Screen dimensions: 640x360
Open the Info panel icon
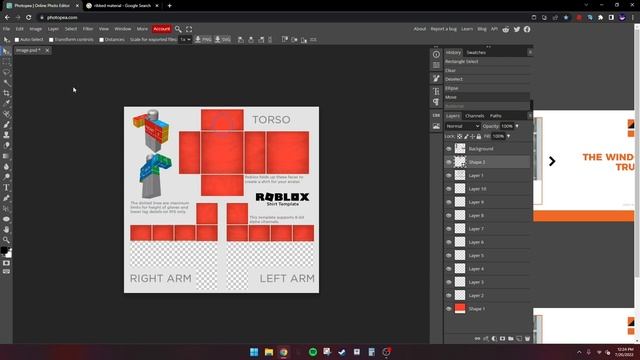(436, 54)
